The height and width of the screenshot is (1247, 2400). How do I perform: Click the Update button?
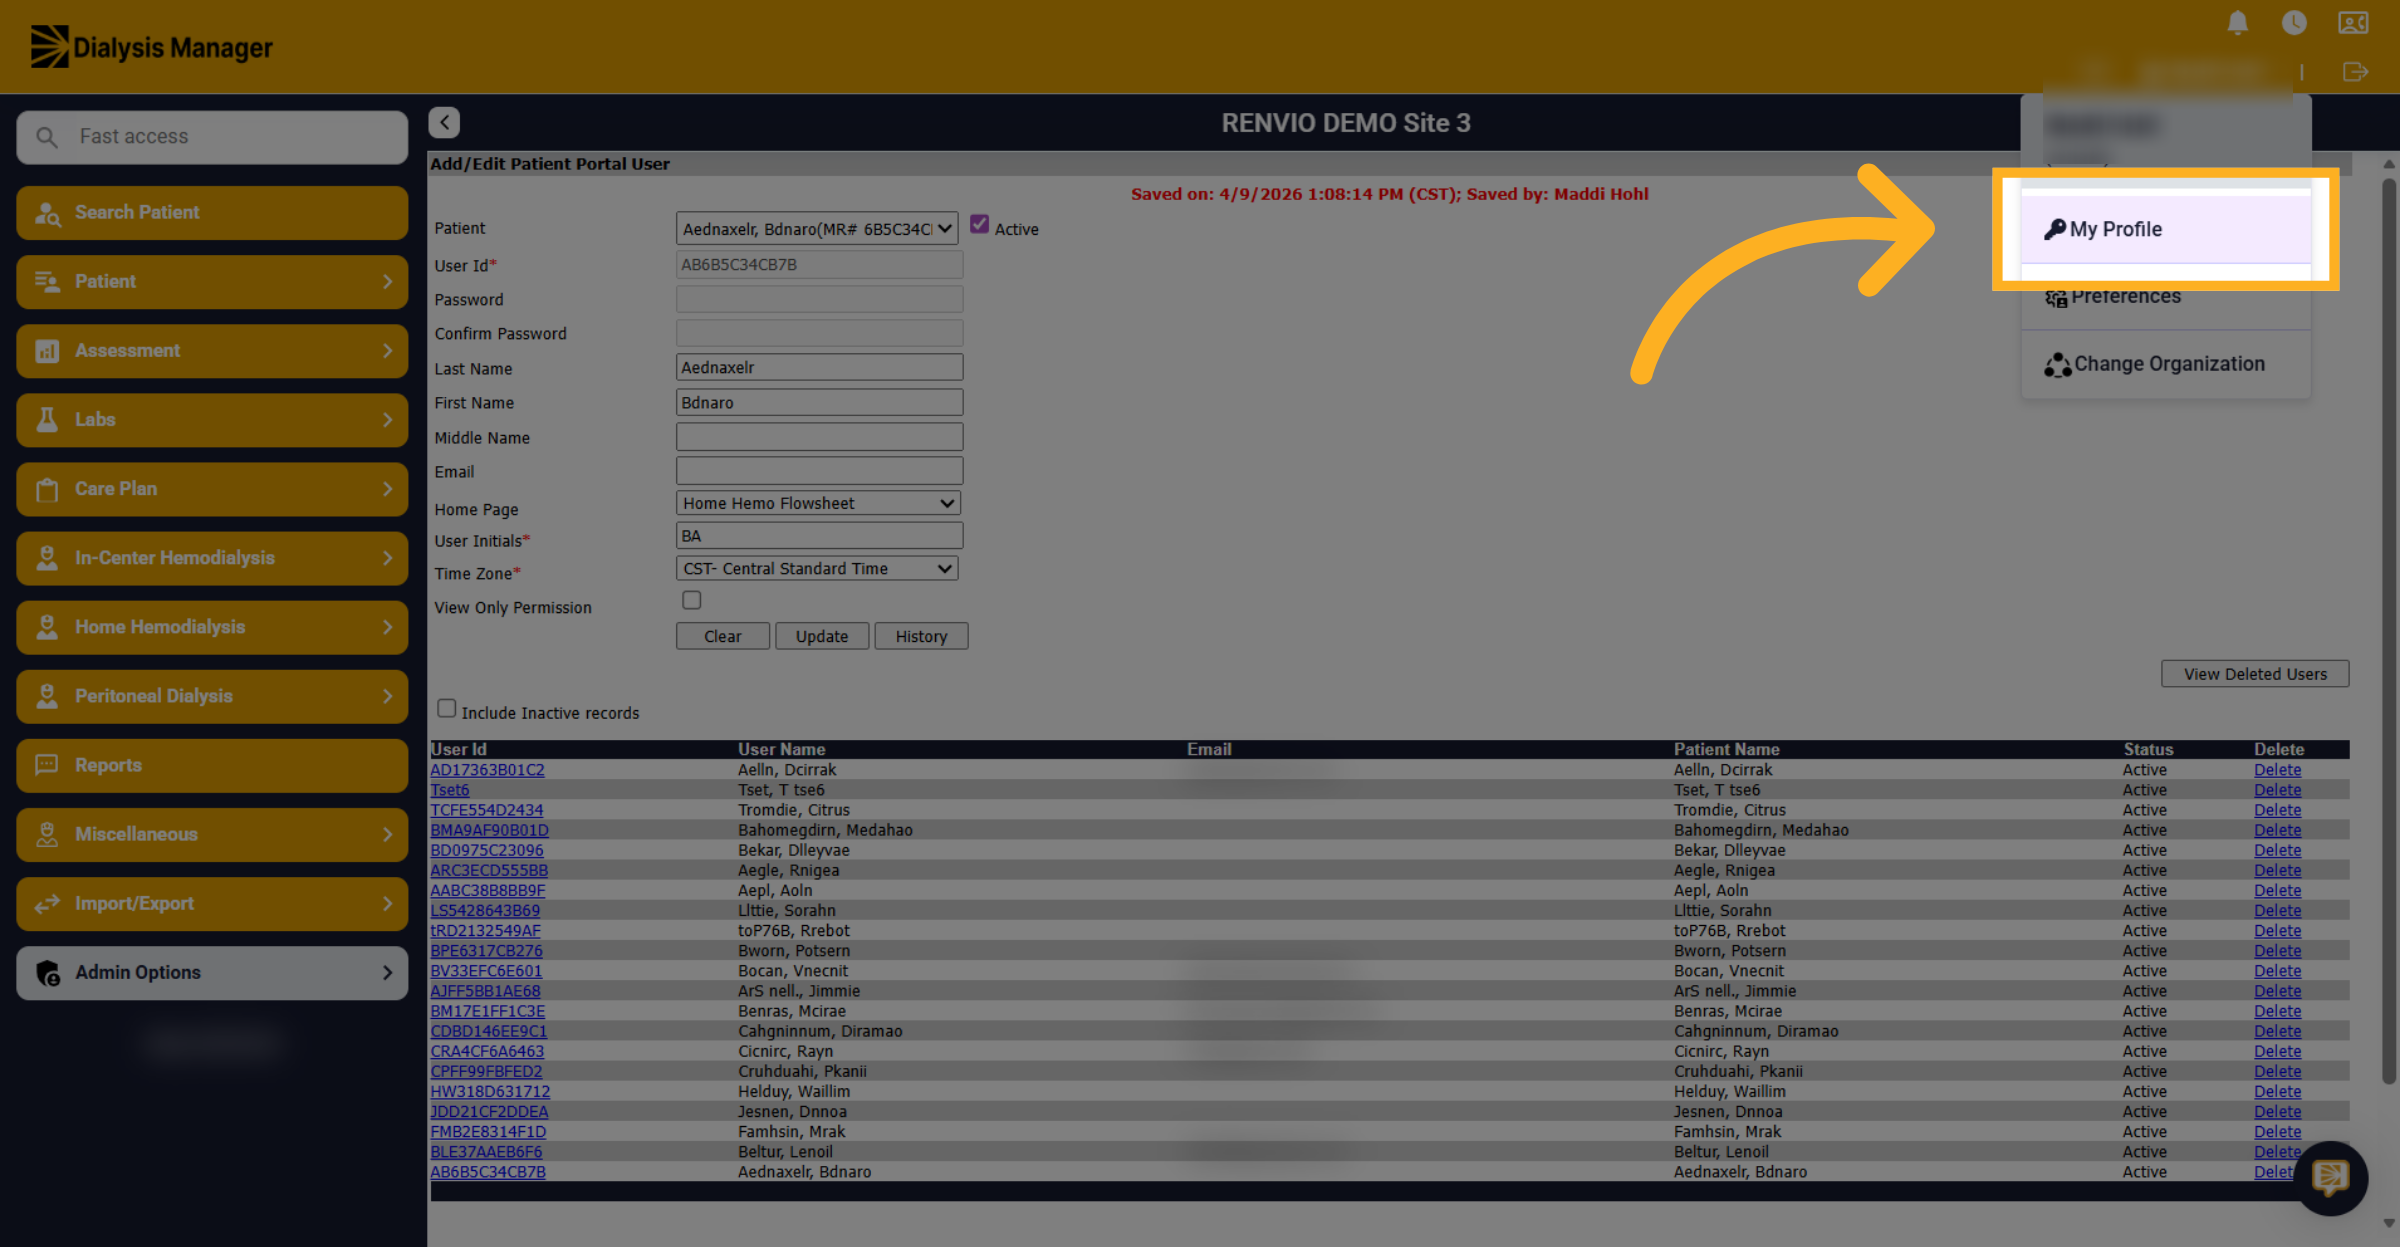(822, 636)
